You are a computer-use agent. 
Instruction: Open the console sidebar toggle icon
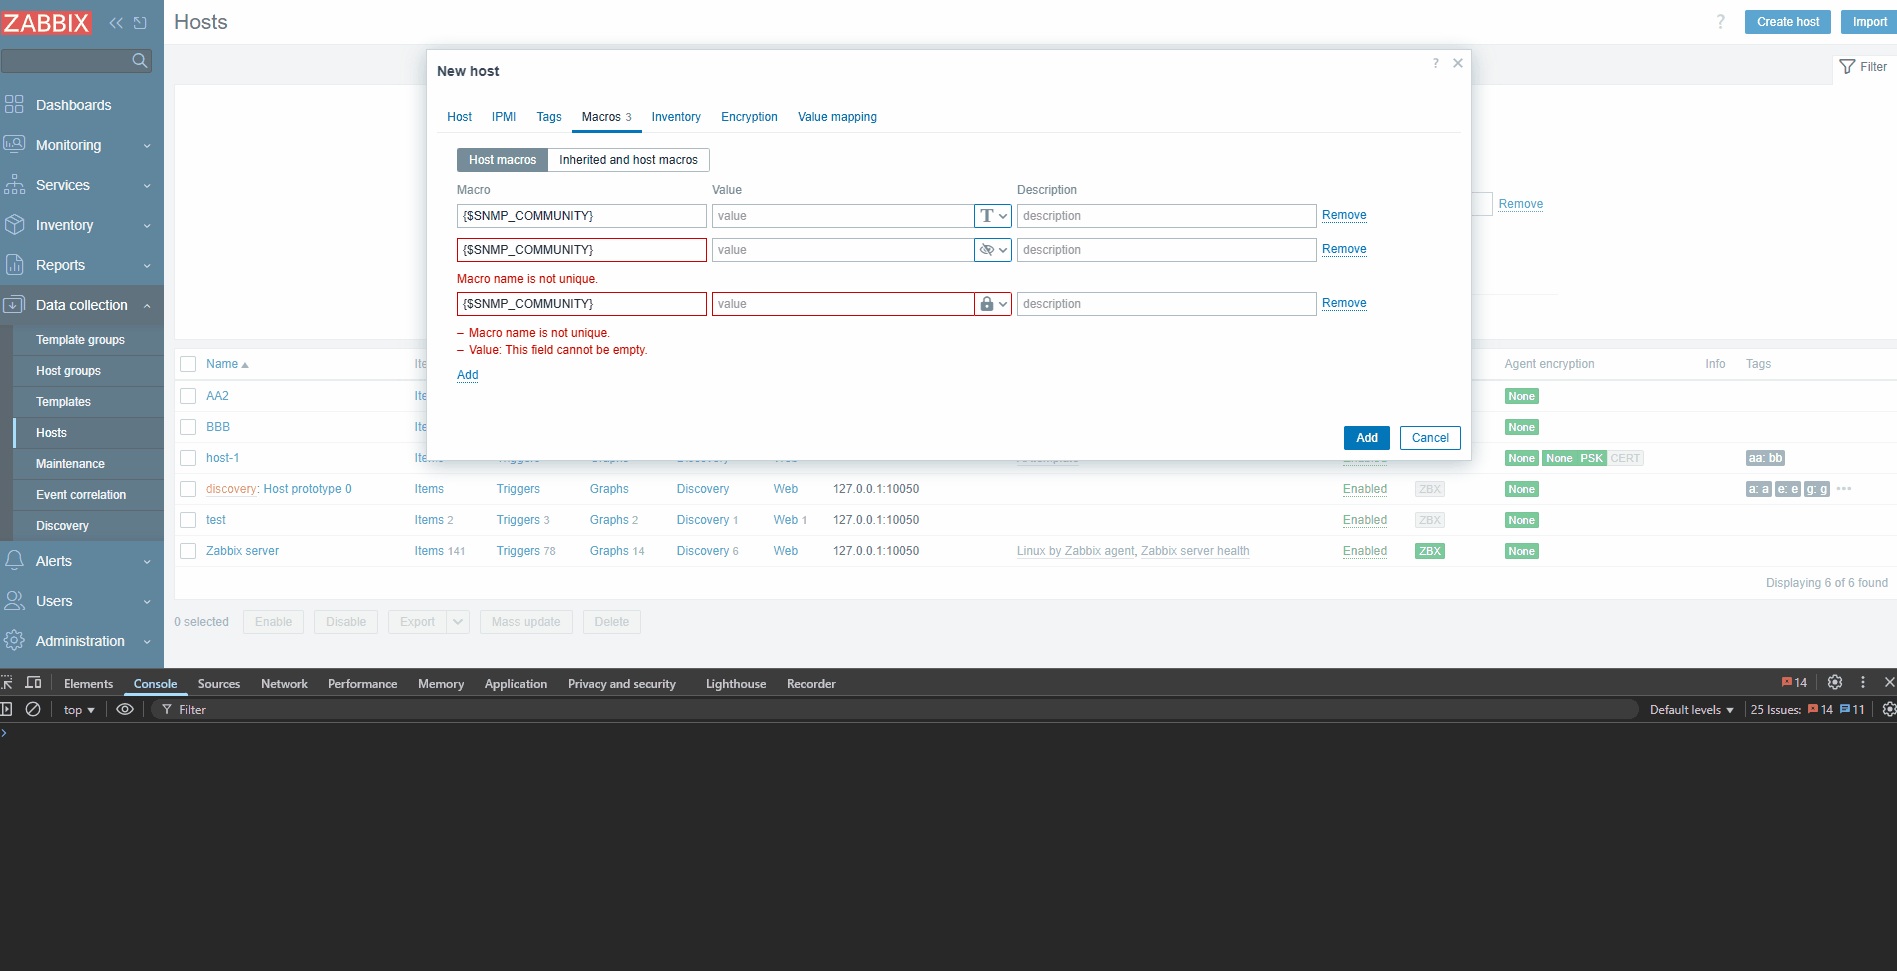(x=6, y=709)
